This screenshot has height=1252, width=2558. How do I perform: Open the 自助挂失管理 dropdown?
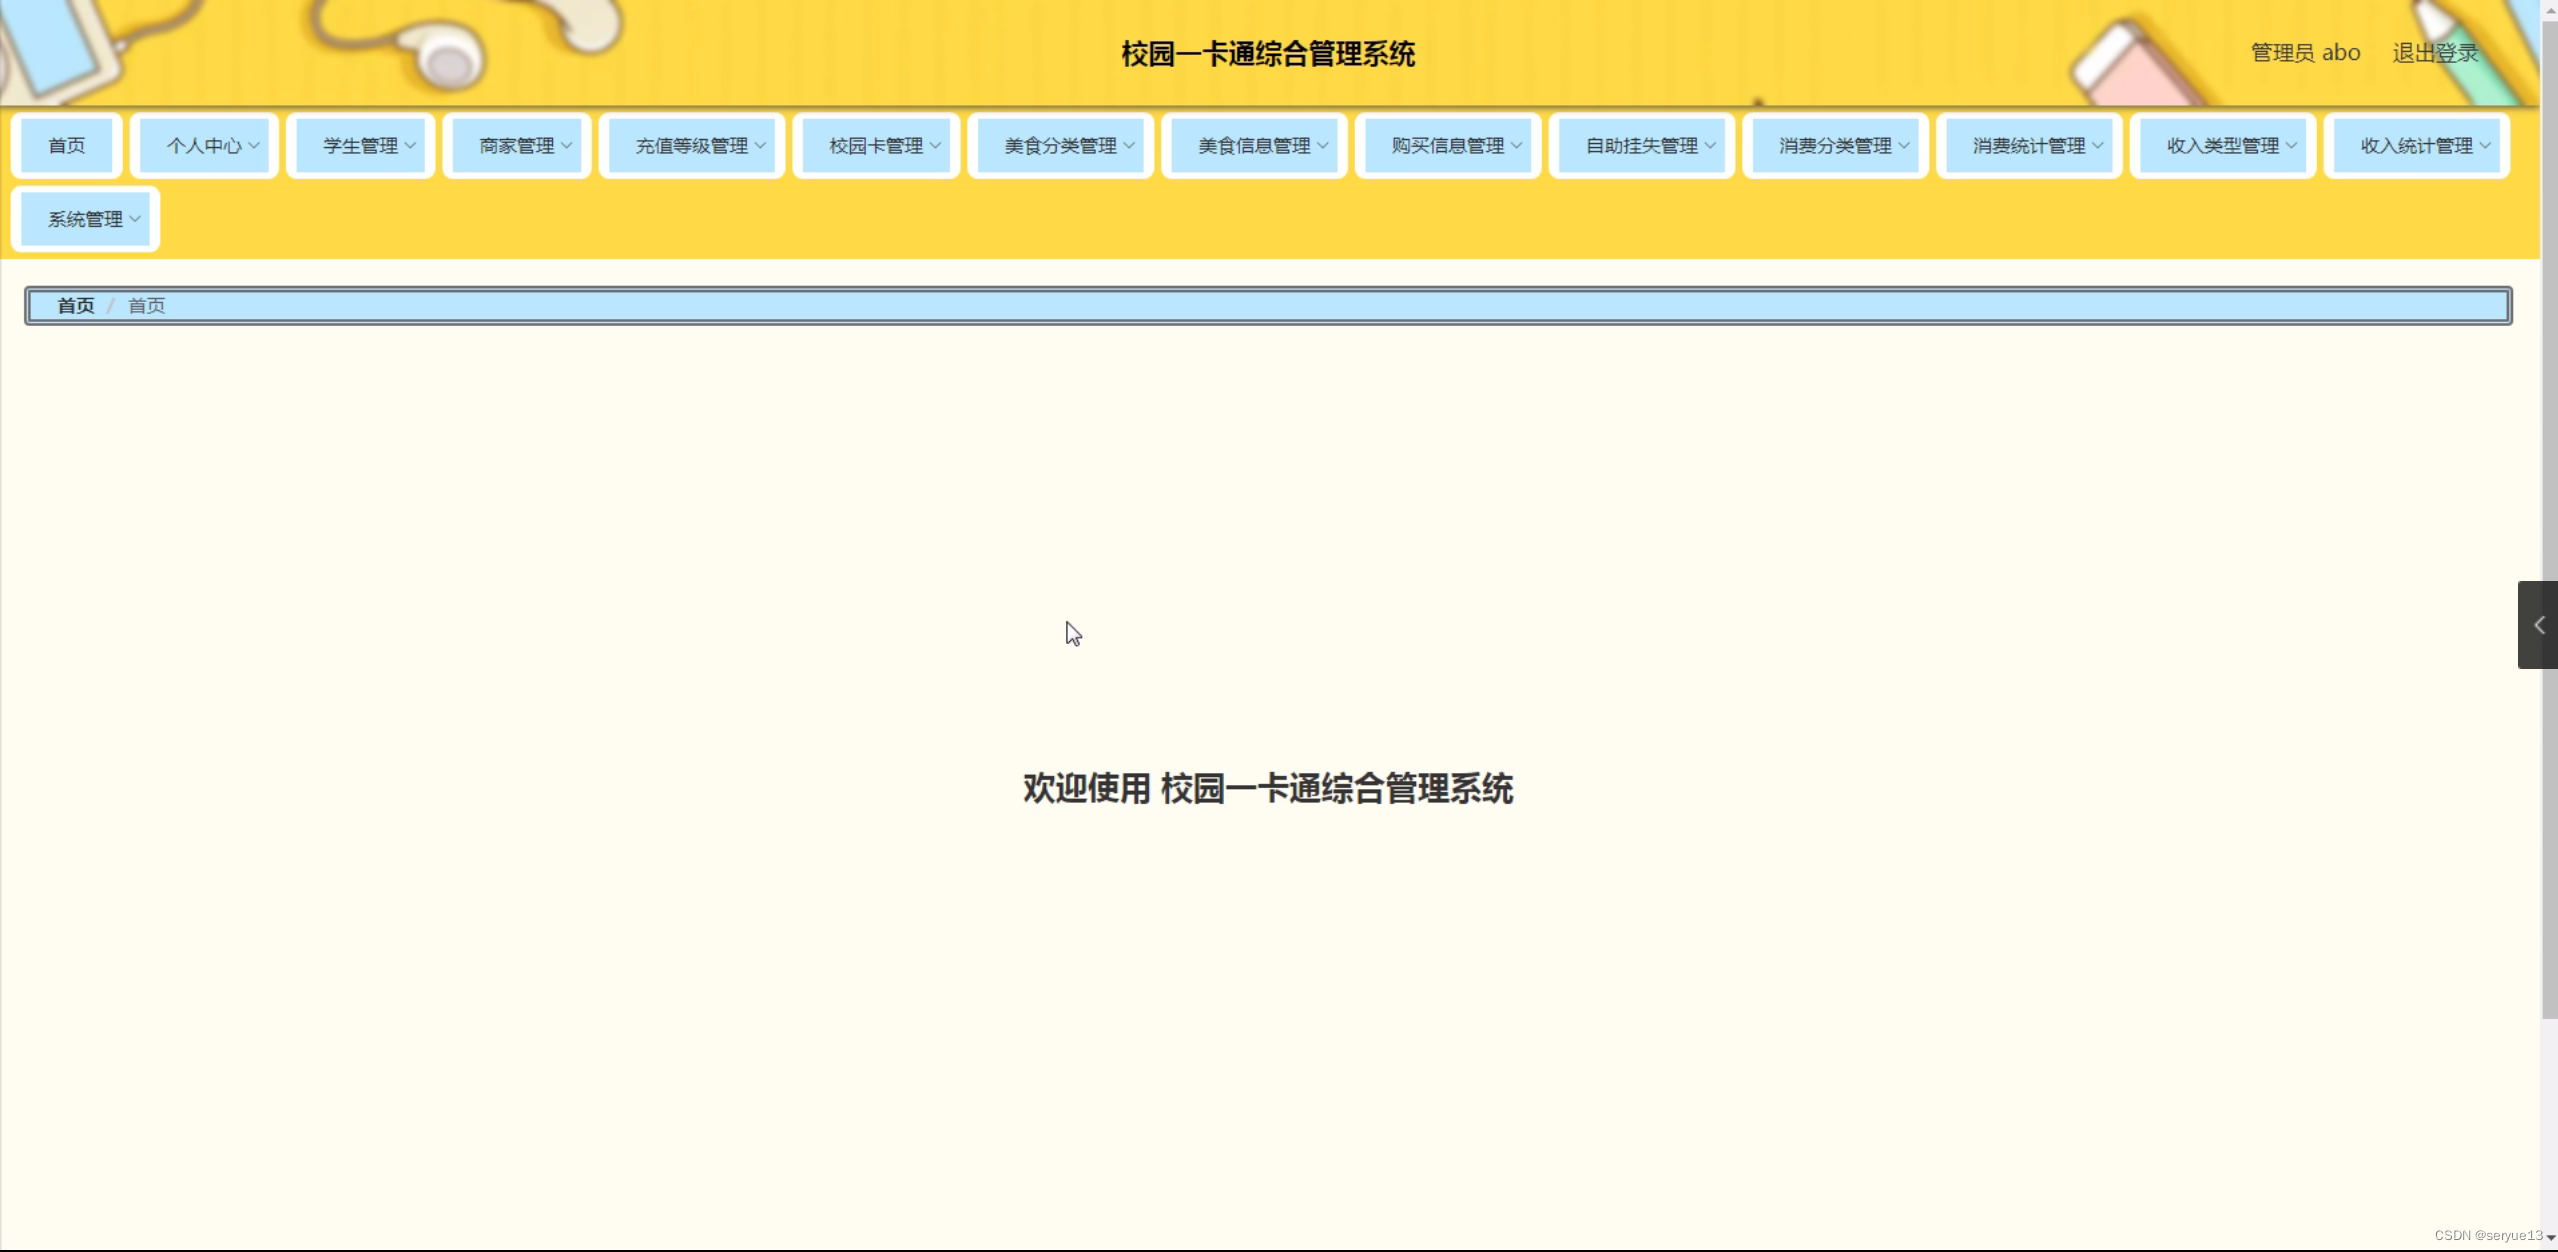pyautogui.click(x=1642, y=145)
